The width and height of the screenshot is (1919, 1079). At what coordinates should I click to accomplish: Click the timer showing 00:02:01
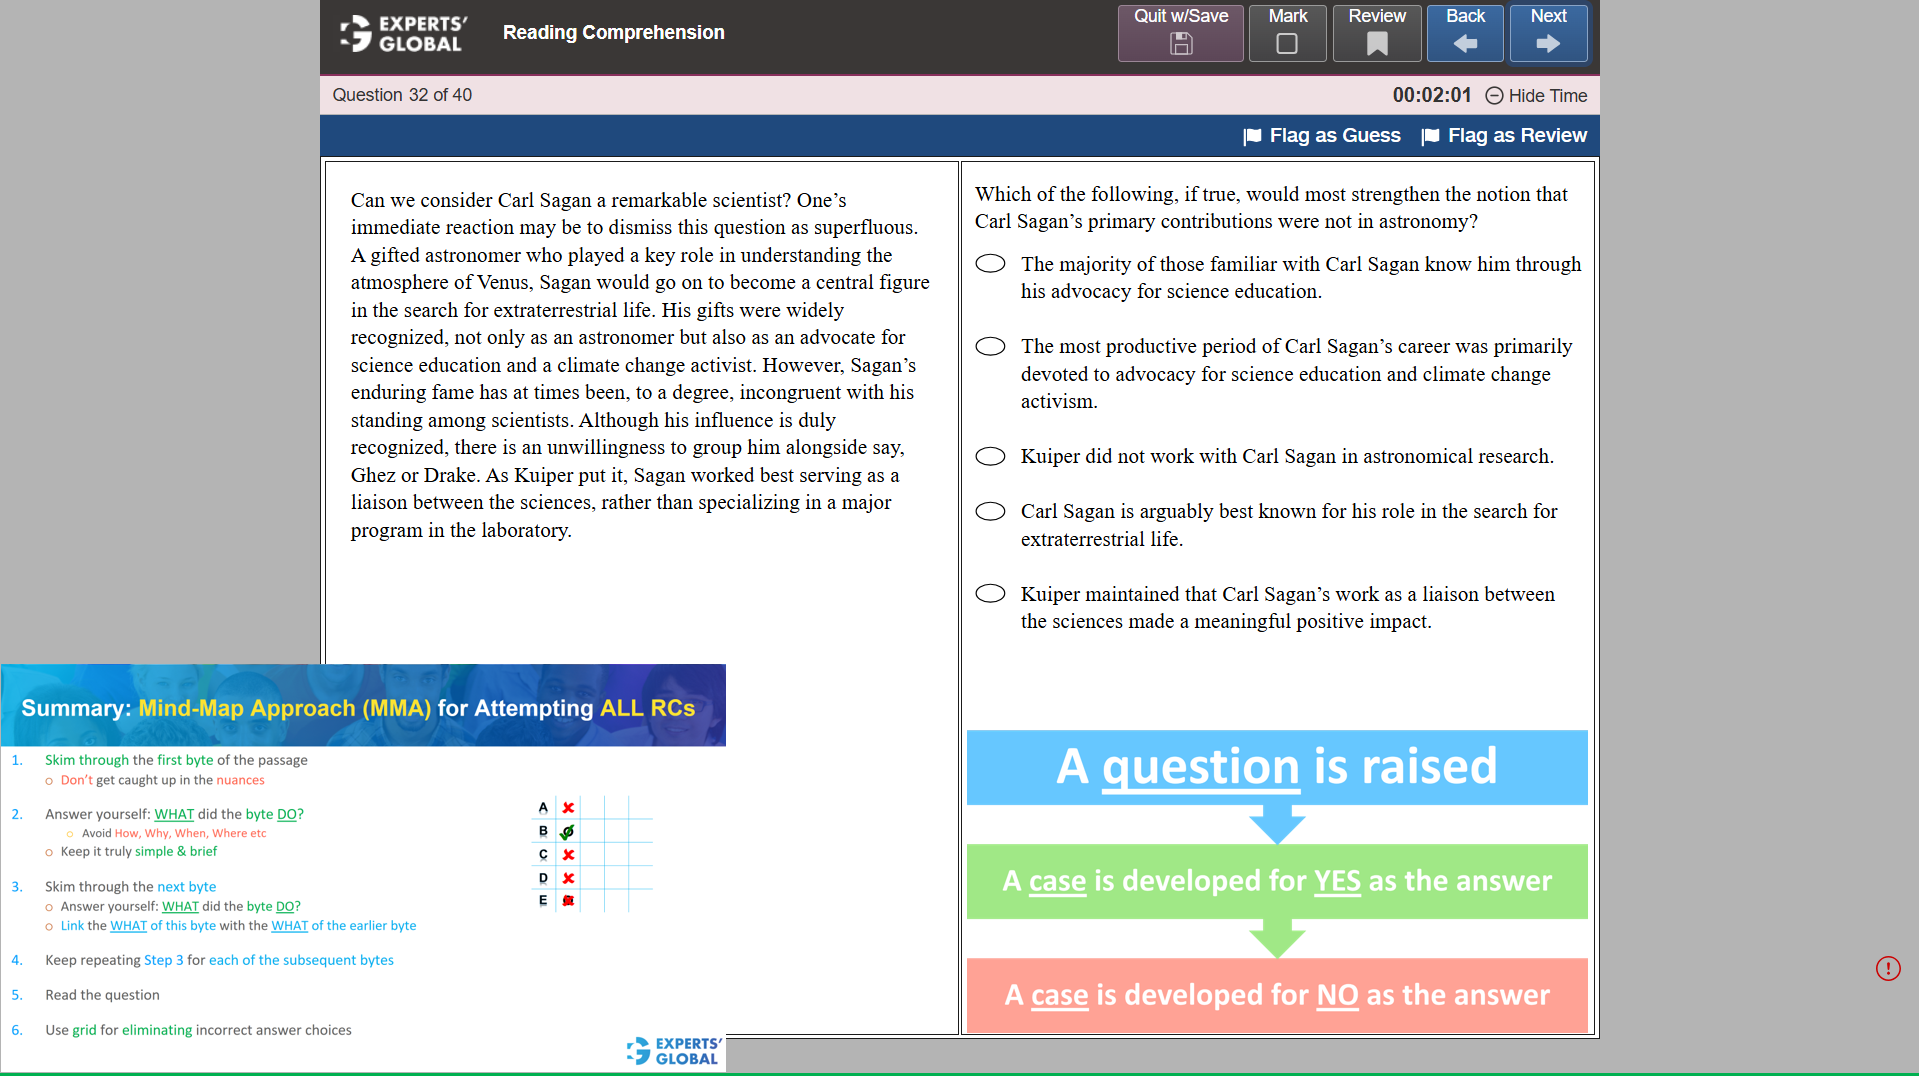(x=1431, y=95)
